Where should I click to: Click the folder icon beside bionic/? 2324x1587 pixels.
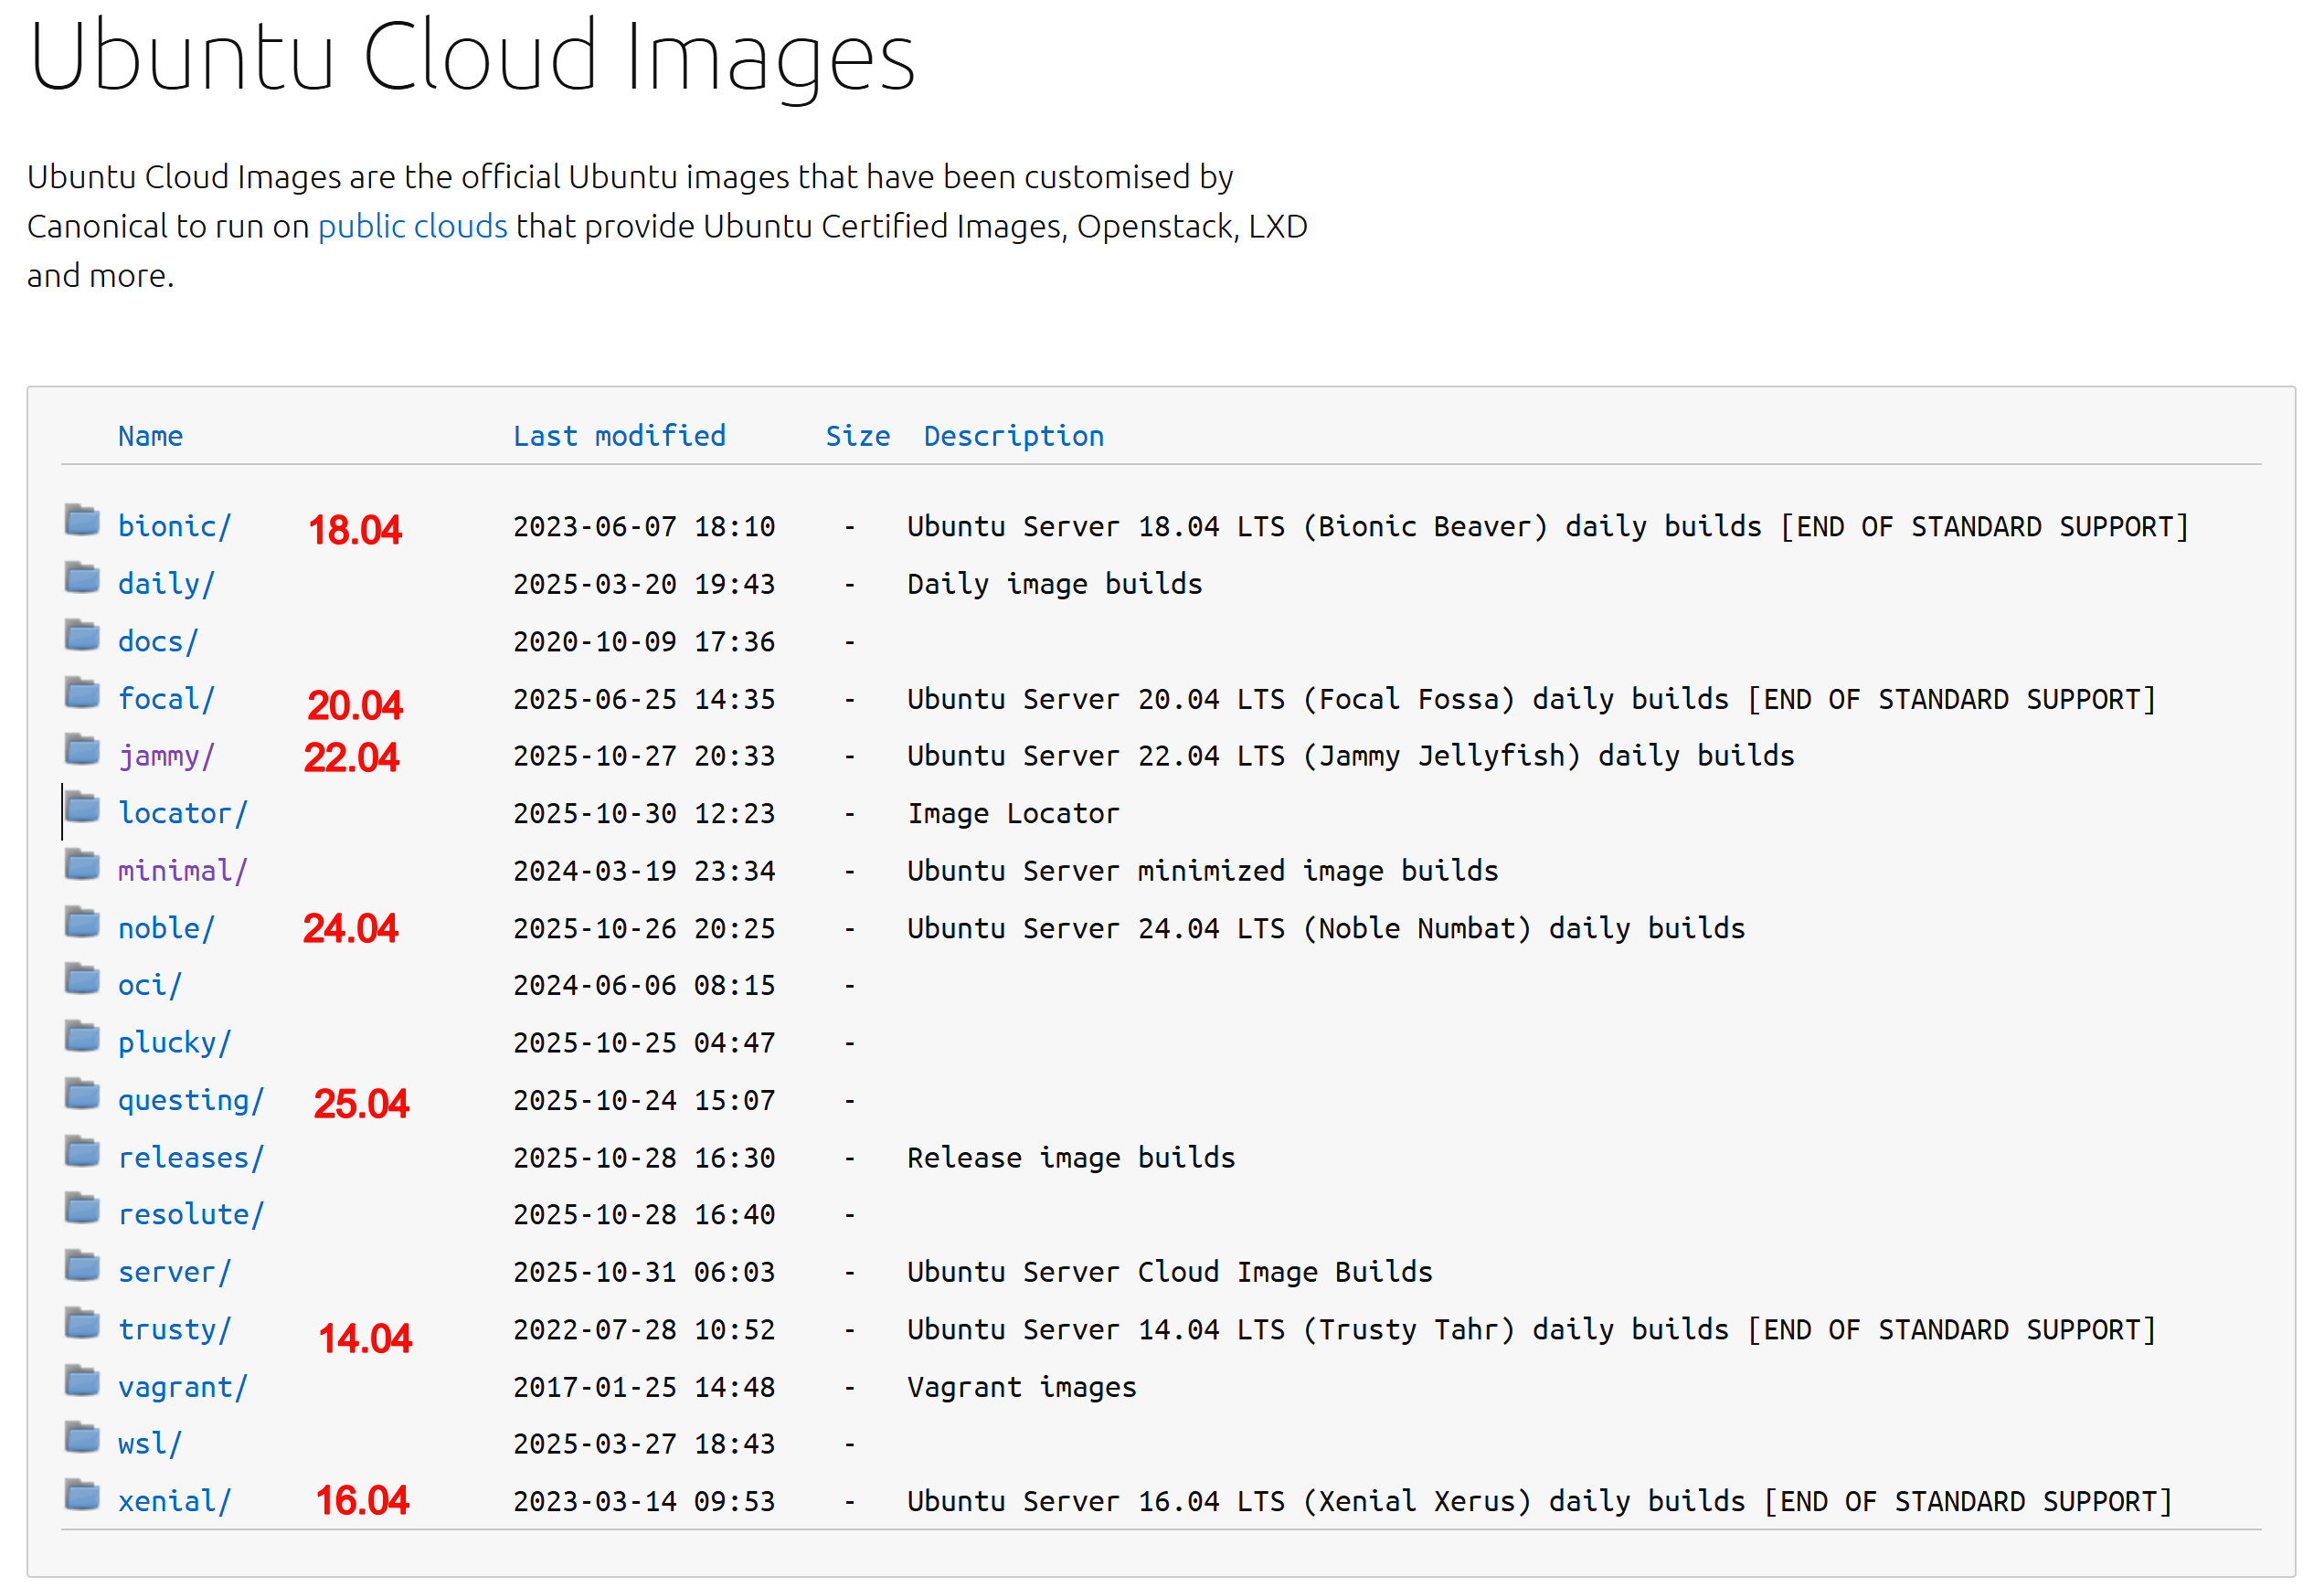coord(82,521)
